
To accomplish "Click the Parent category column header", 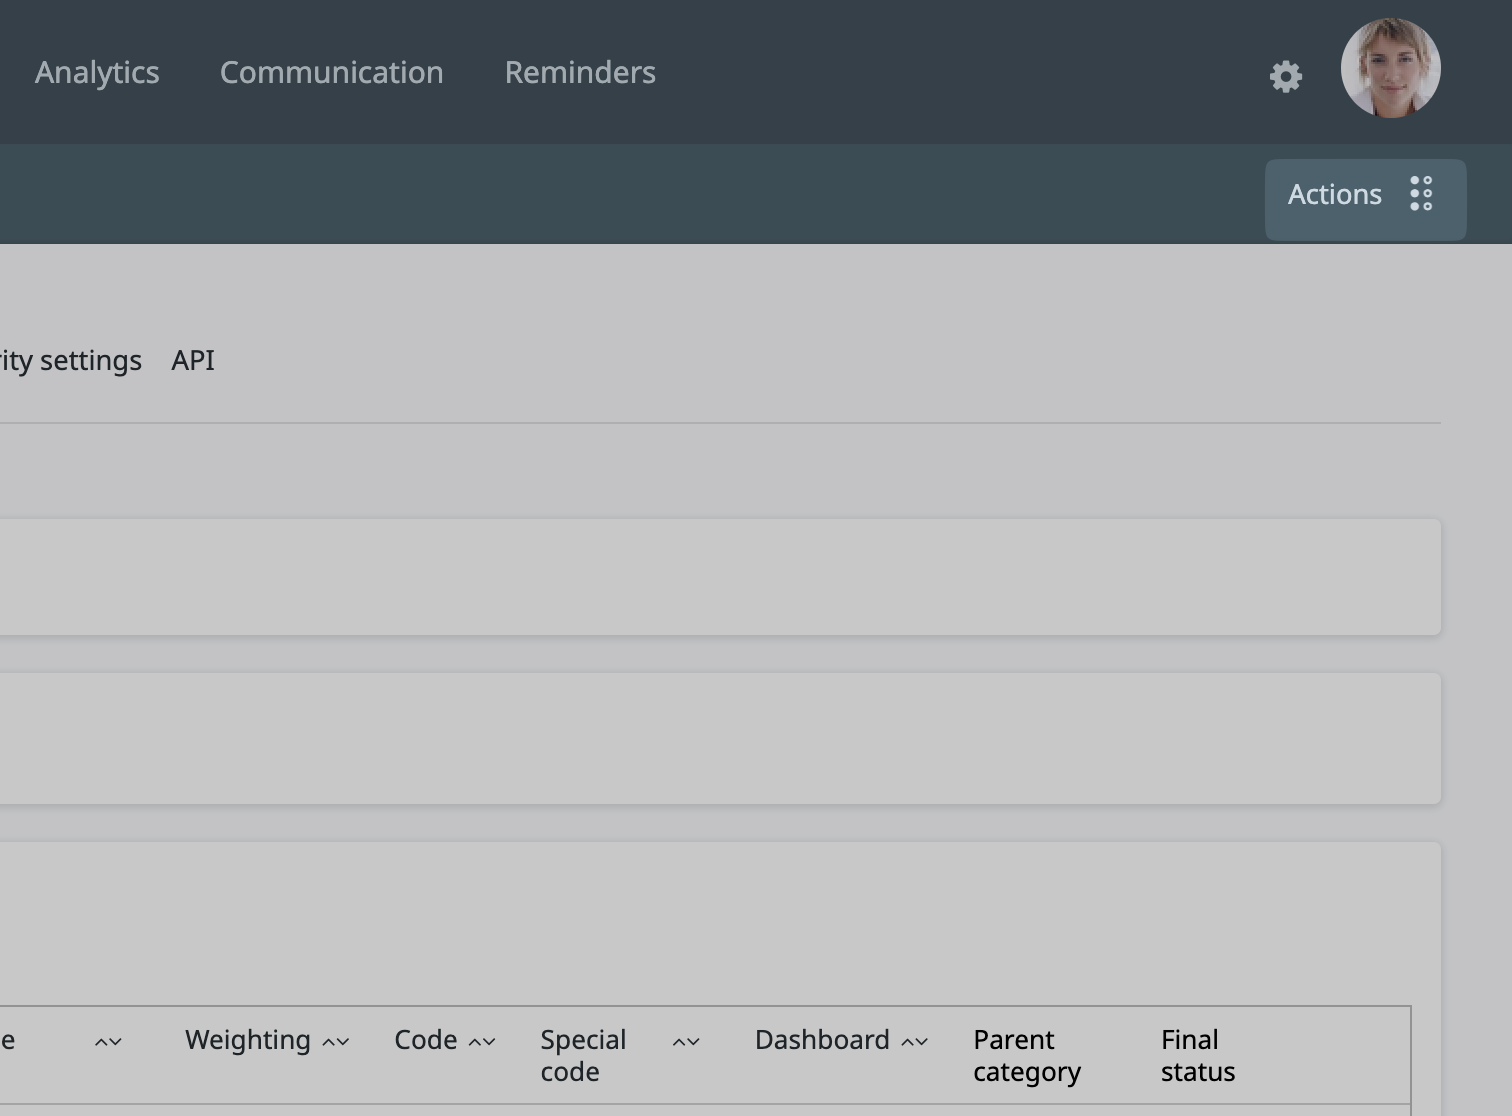I will 1026,1055.
